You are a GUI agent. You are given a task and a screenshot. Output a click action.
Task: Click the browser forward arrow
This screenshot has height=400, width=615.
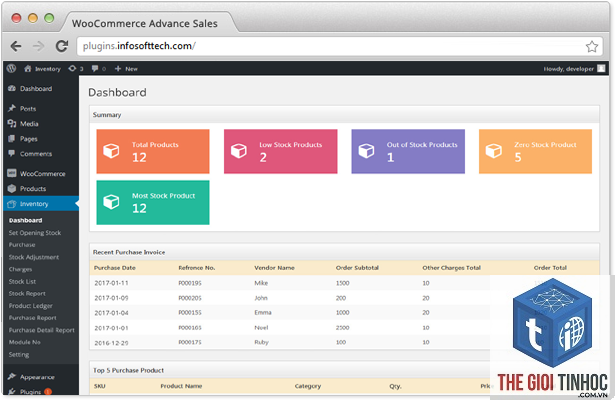click(x=38, y=46)
